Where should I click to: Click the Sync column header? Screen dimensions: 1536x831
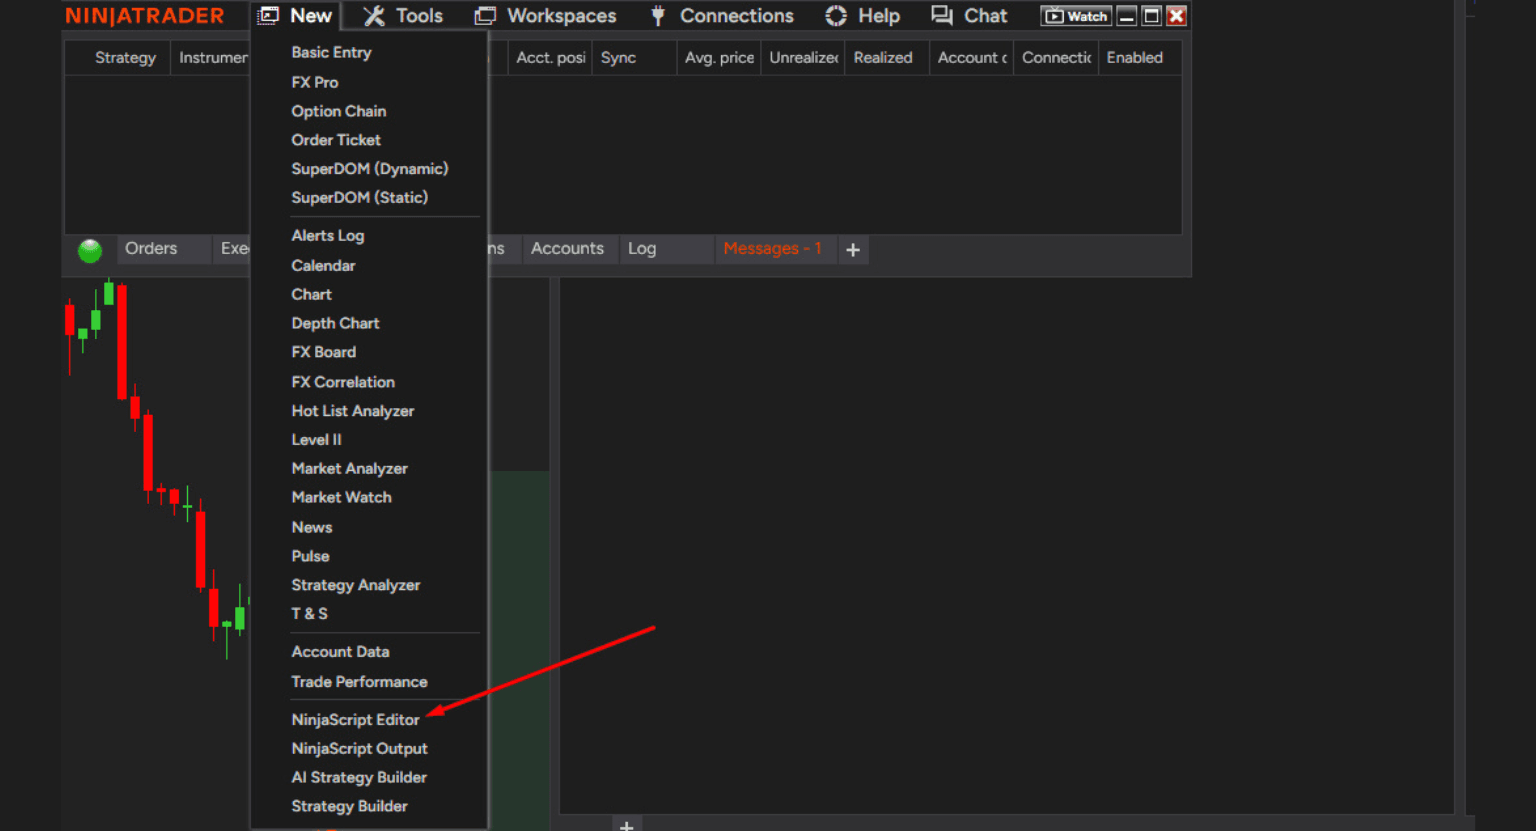click(x=634, y=58)
